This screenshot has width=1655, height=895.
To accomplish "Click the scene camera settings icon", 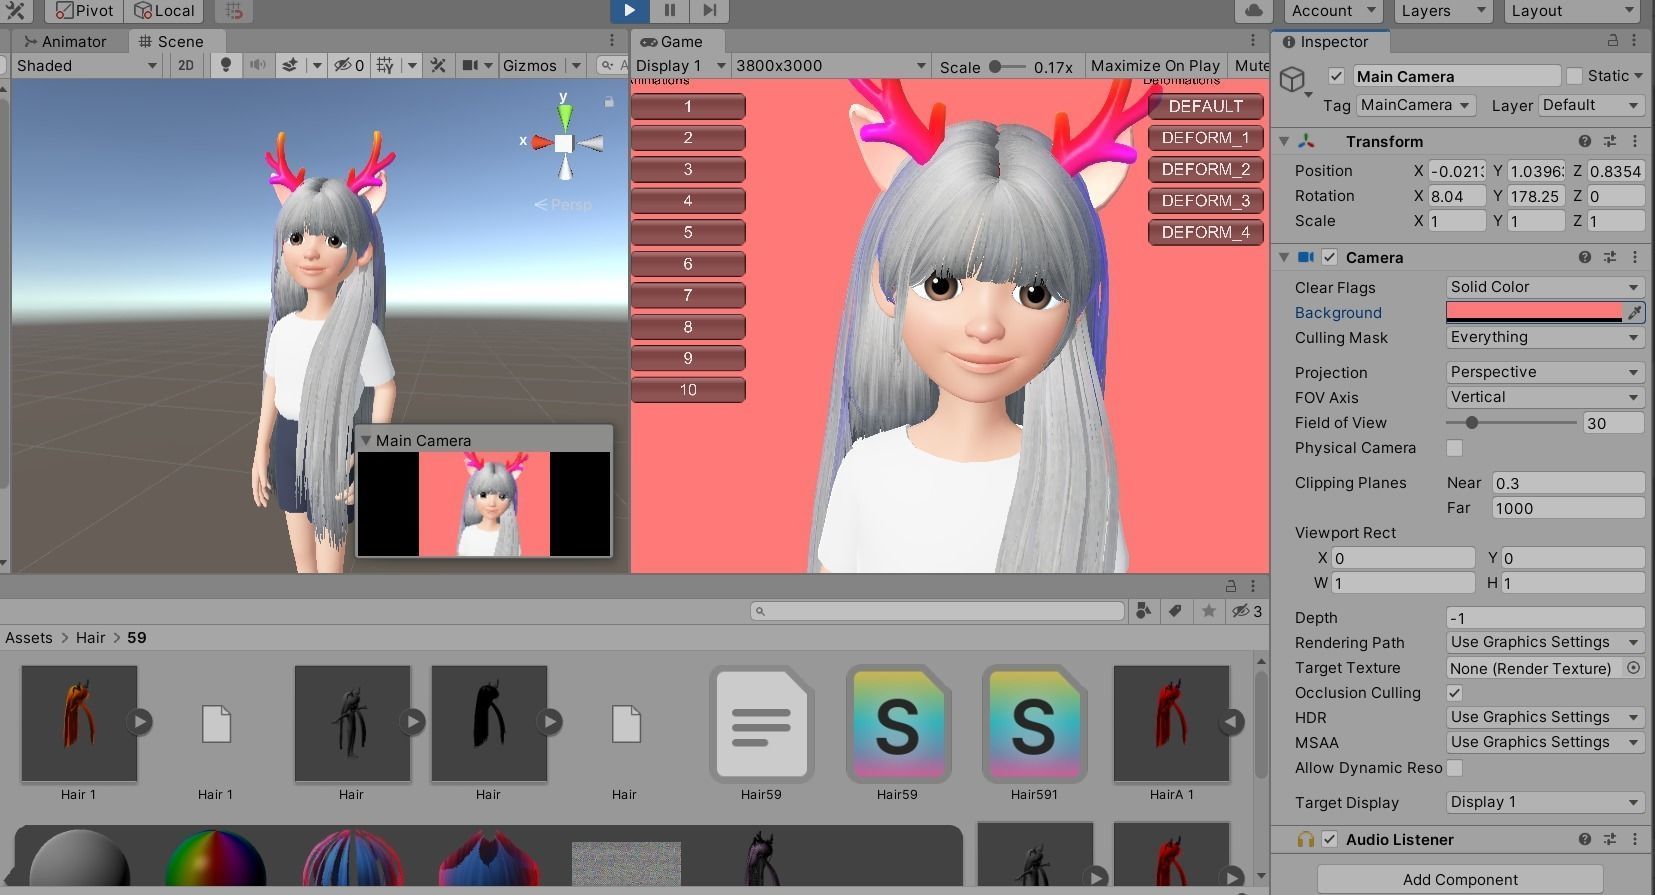I will (x=470, y=65).
